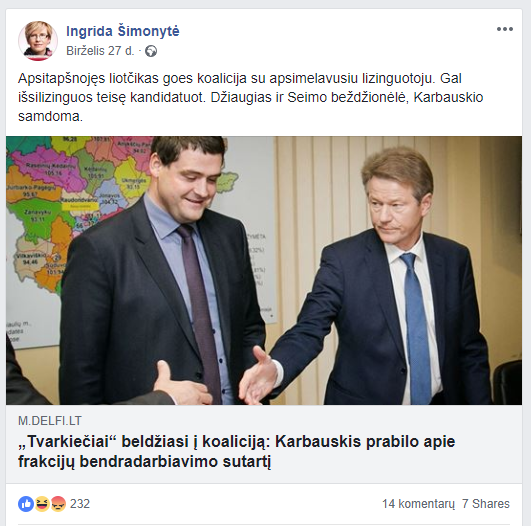Show the list of 232 reactions

tap(80, 504)
